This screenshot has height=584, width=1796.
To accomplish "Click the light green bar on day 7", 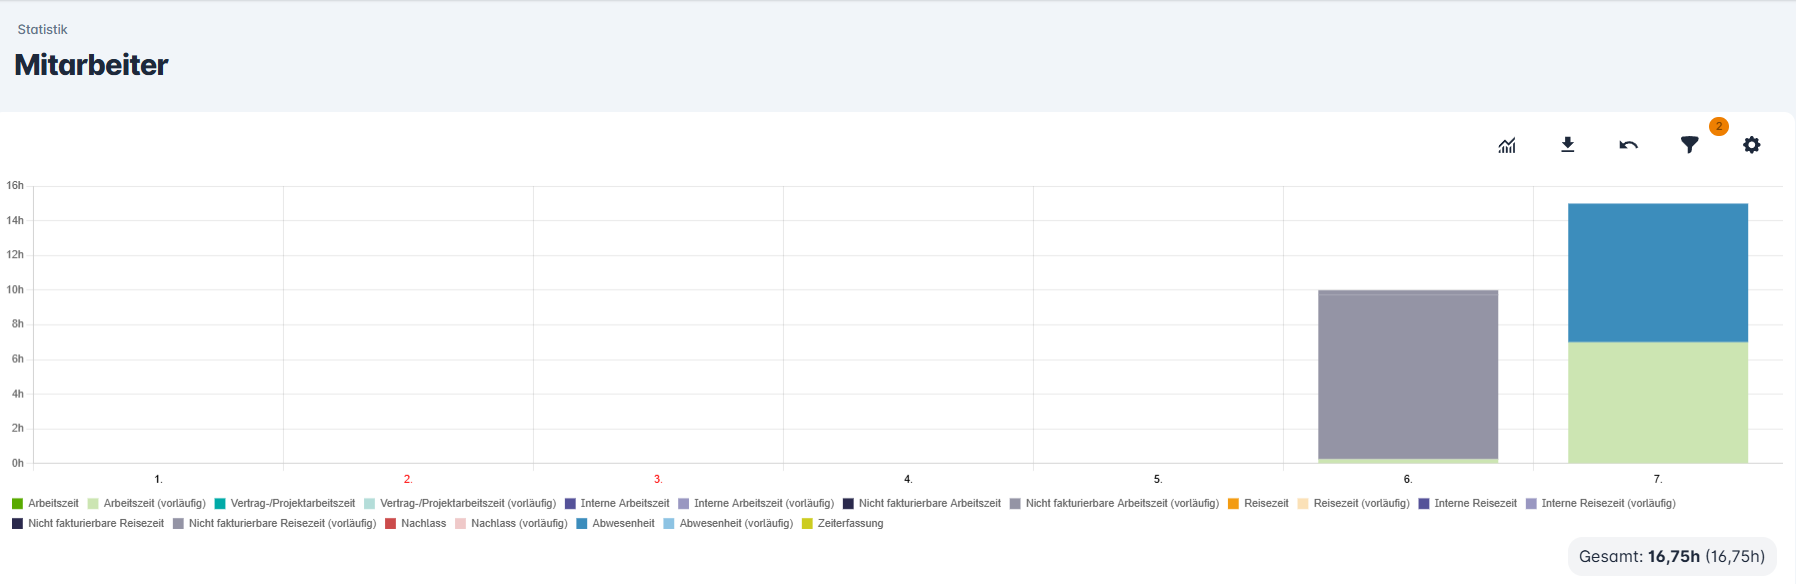I will (1657, 402).
